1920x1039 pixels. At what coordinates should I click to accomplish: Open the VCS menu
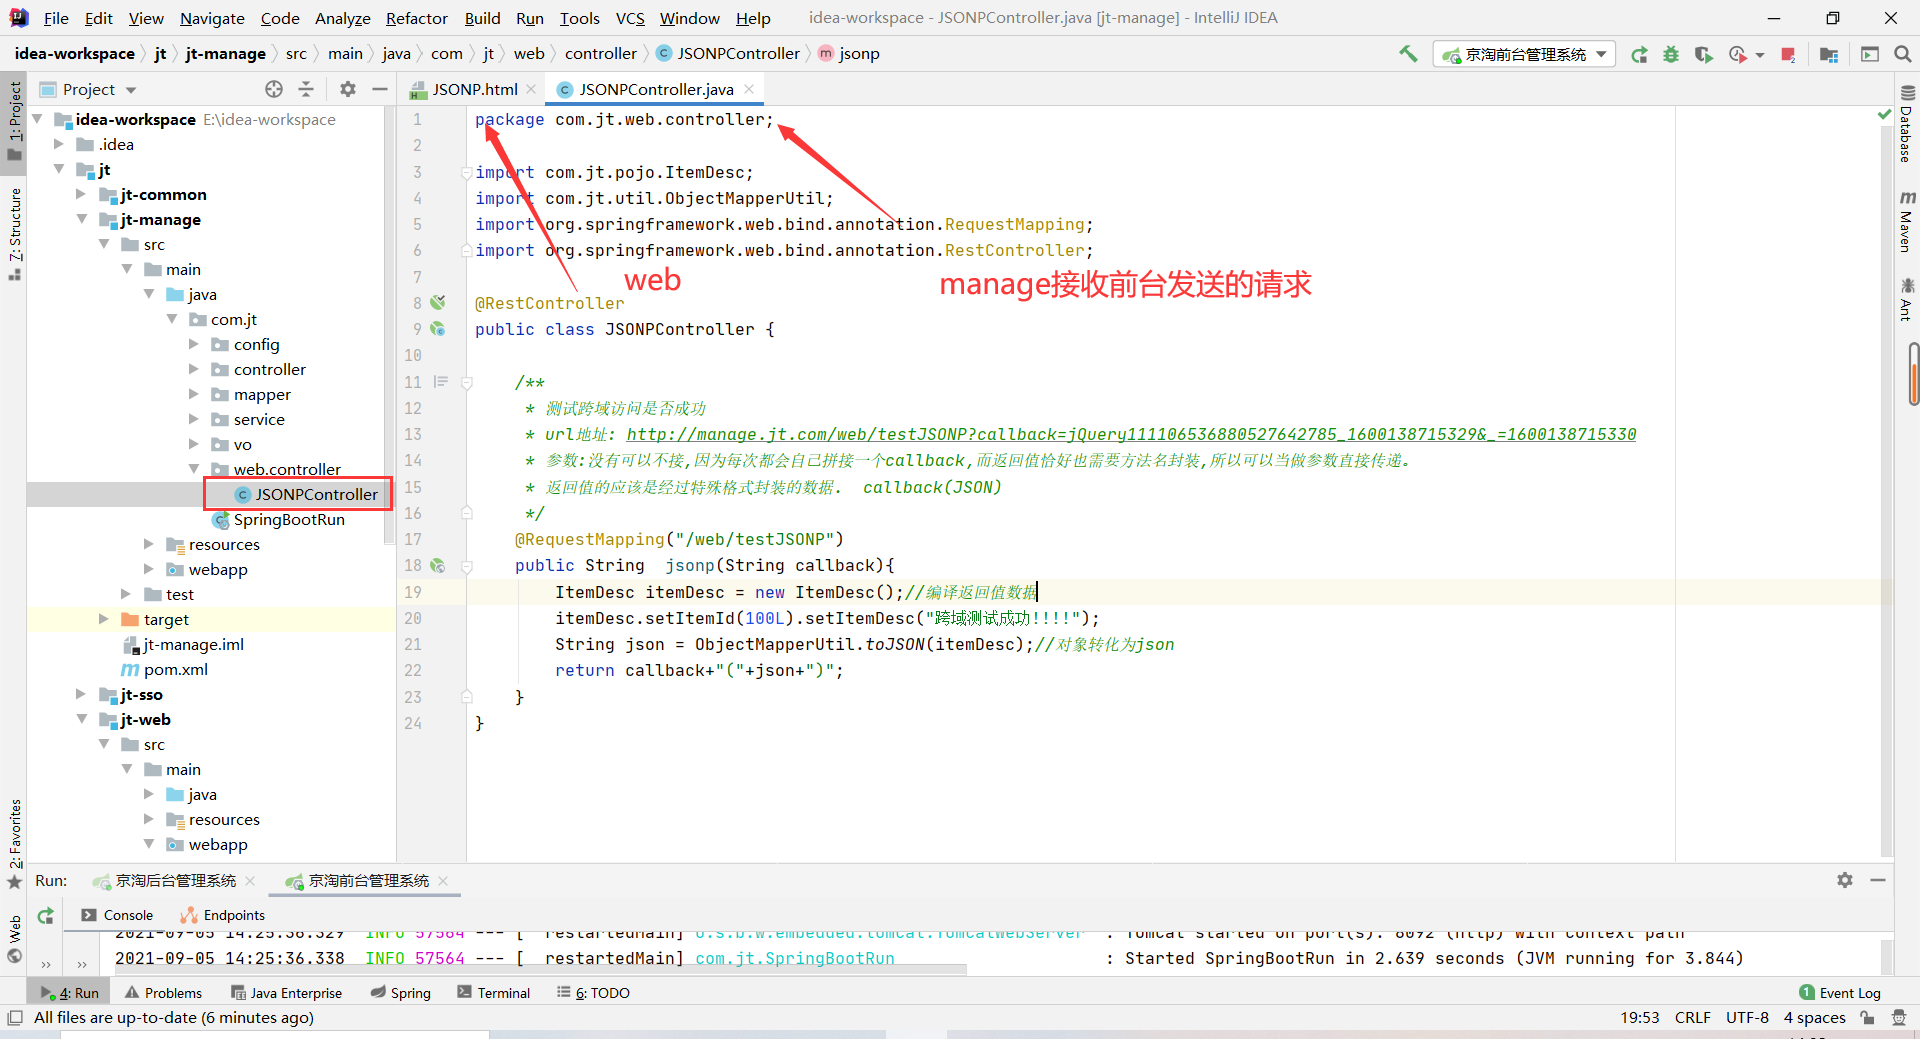630,18
